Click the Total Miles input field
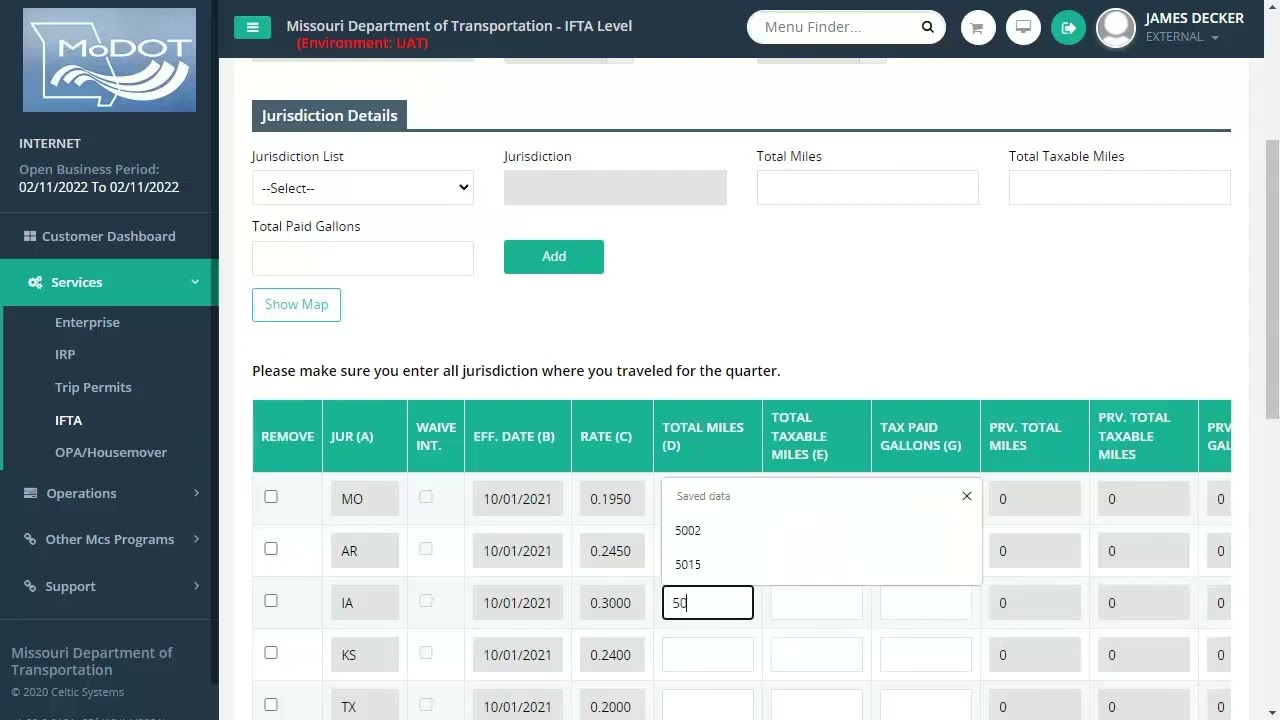This screenshot has height=720, width=1280. (x=867, y=188)
